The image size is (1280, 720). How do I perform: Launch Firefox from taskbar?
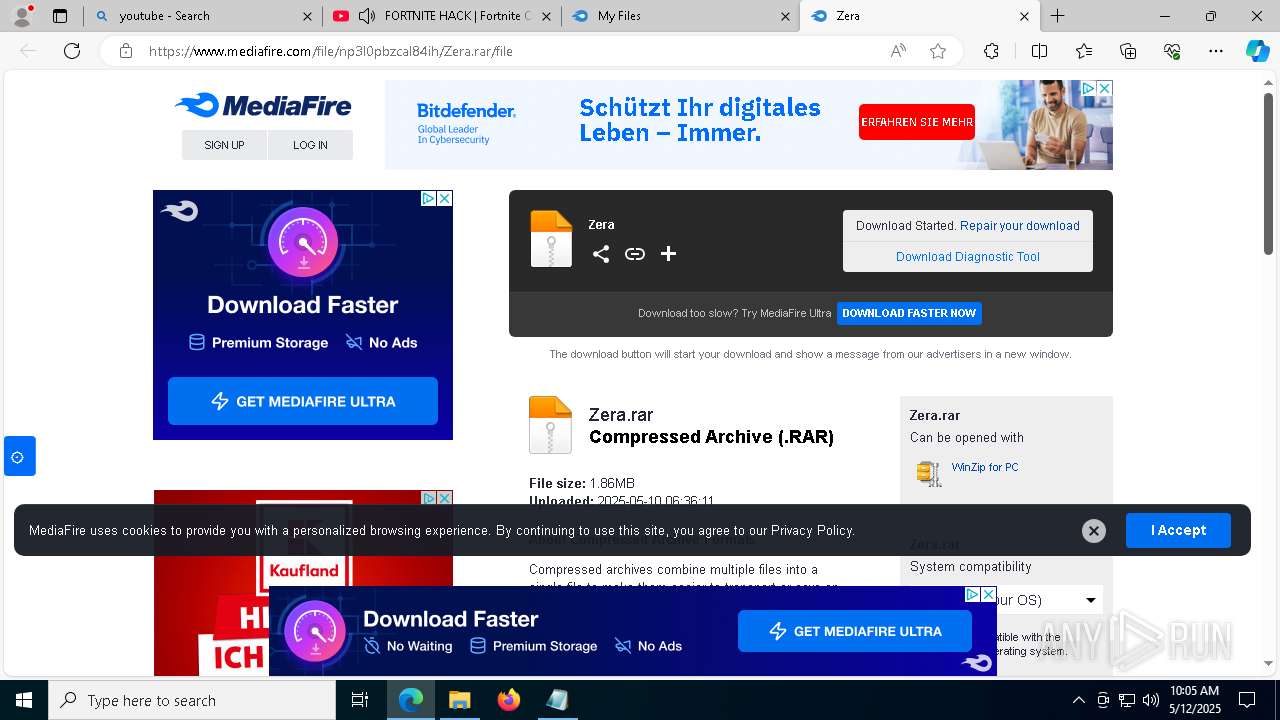[x=509, y=700]
